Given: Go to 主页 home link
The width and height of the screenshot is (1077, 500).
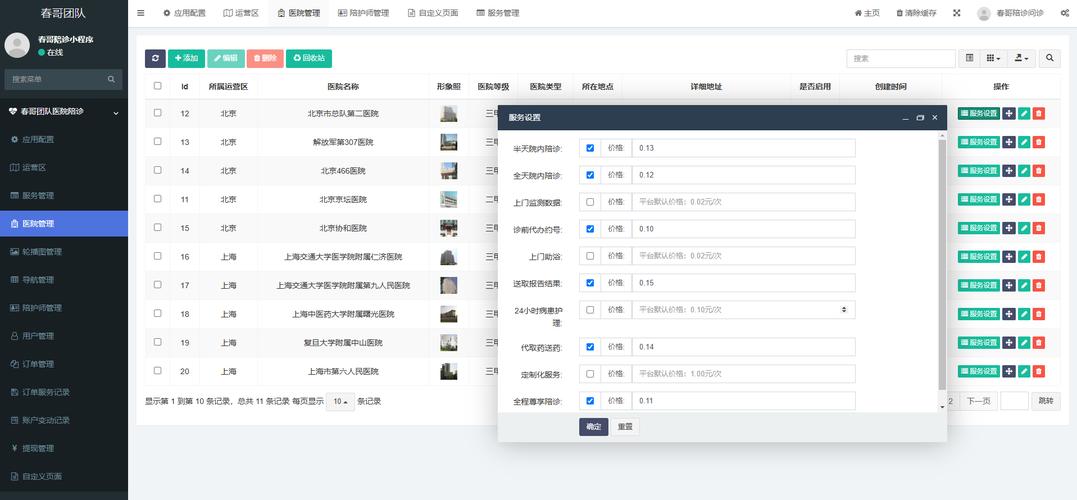Looking at the screenshot, I should tap(867, 13).
